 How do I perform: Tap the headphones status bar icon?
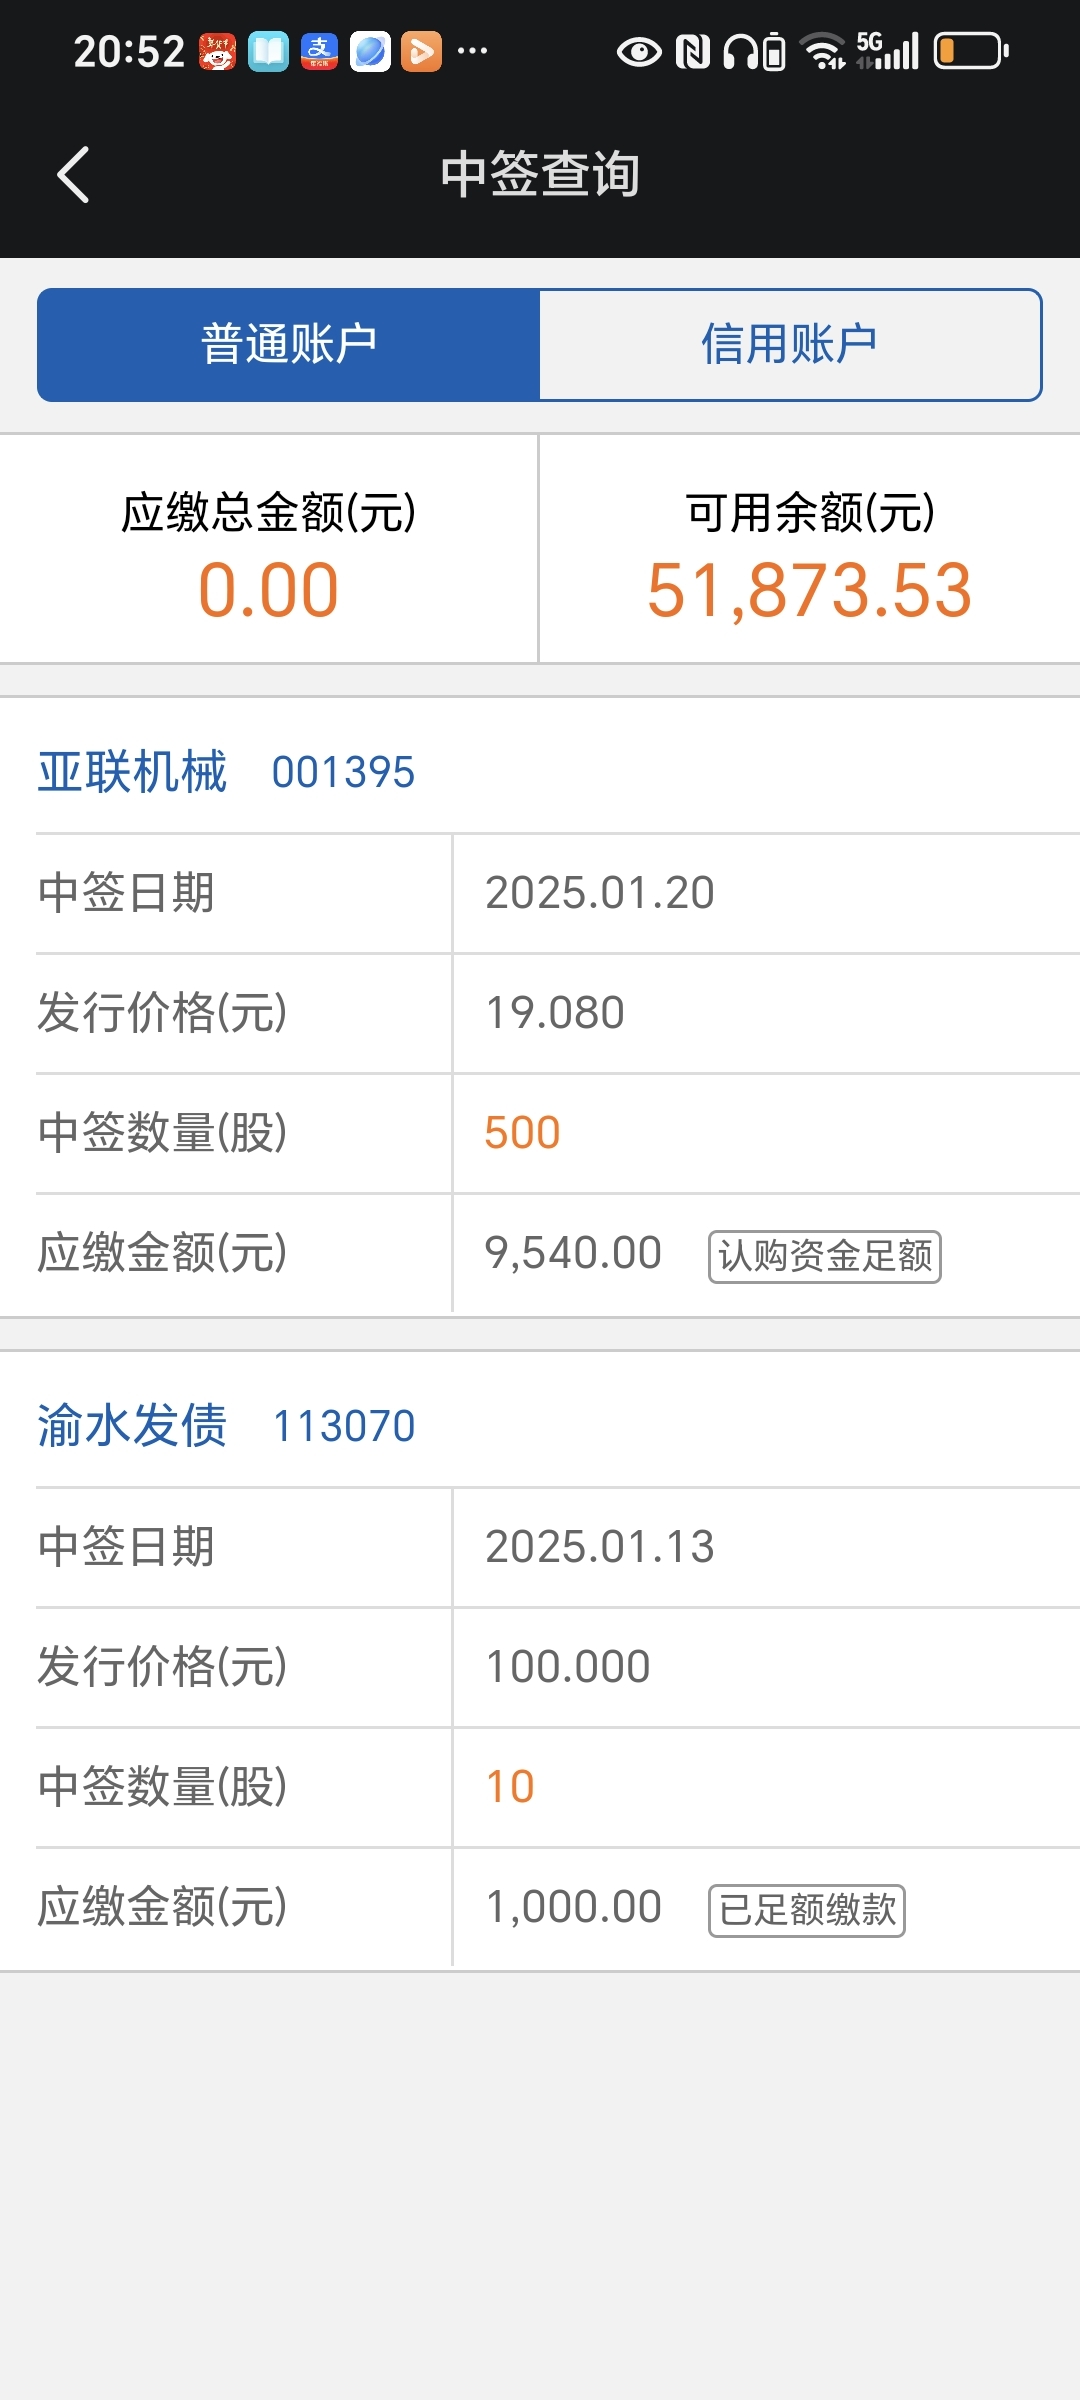742,52
